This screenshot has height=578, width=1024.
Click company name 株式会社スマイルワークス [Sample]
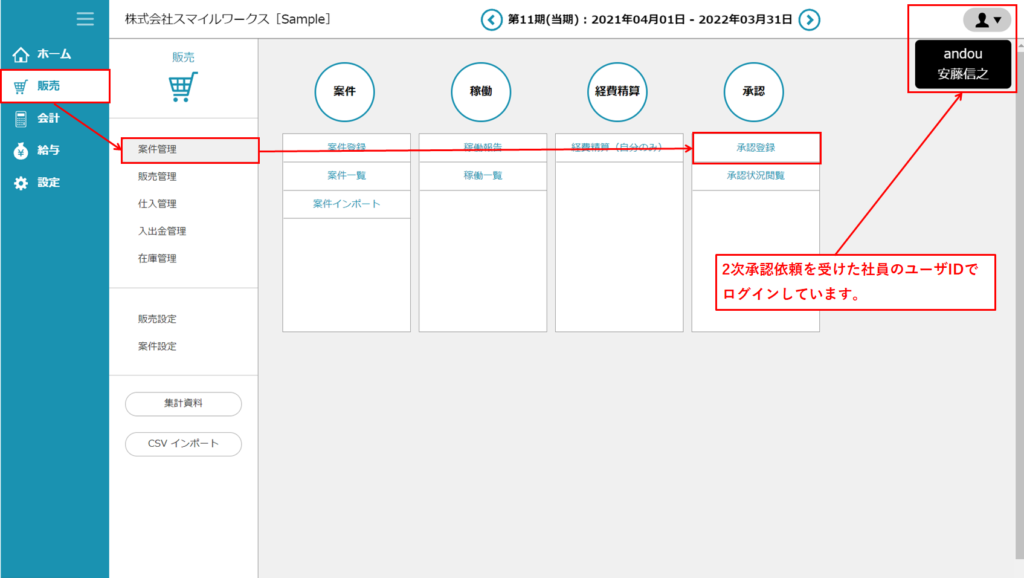(228, 20)
